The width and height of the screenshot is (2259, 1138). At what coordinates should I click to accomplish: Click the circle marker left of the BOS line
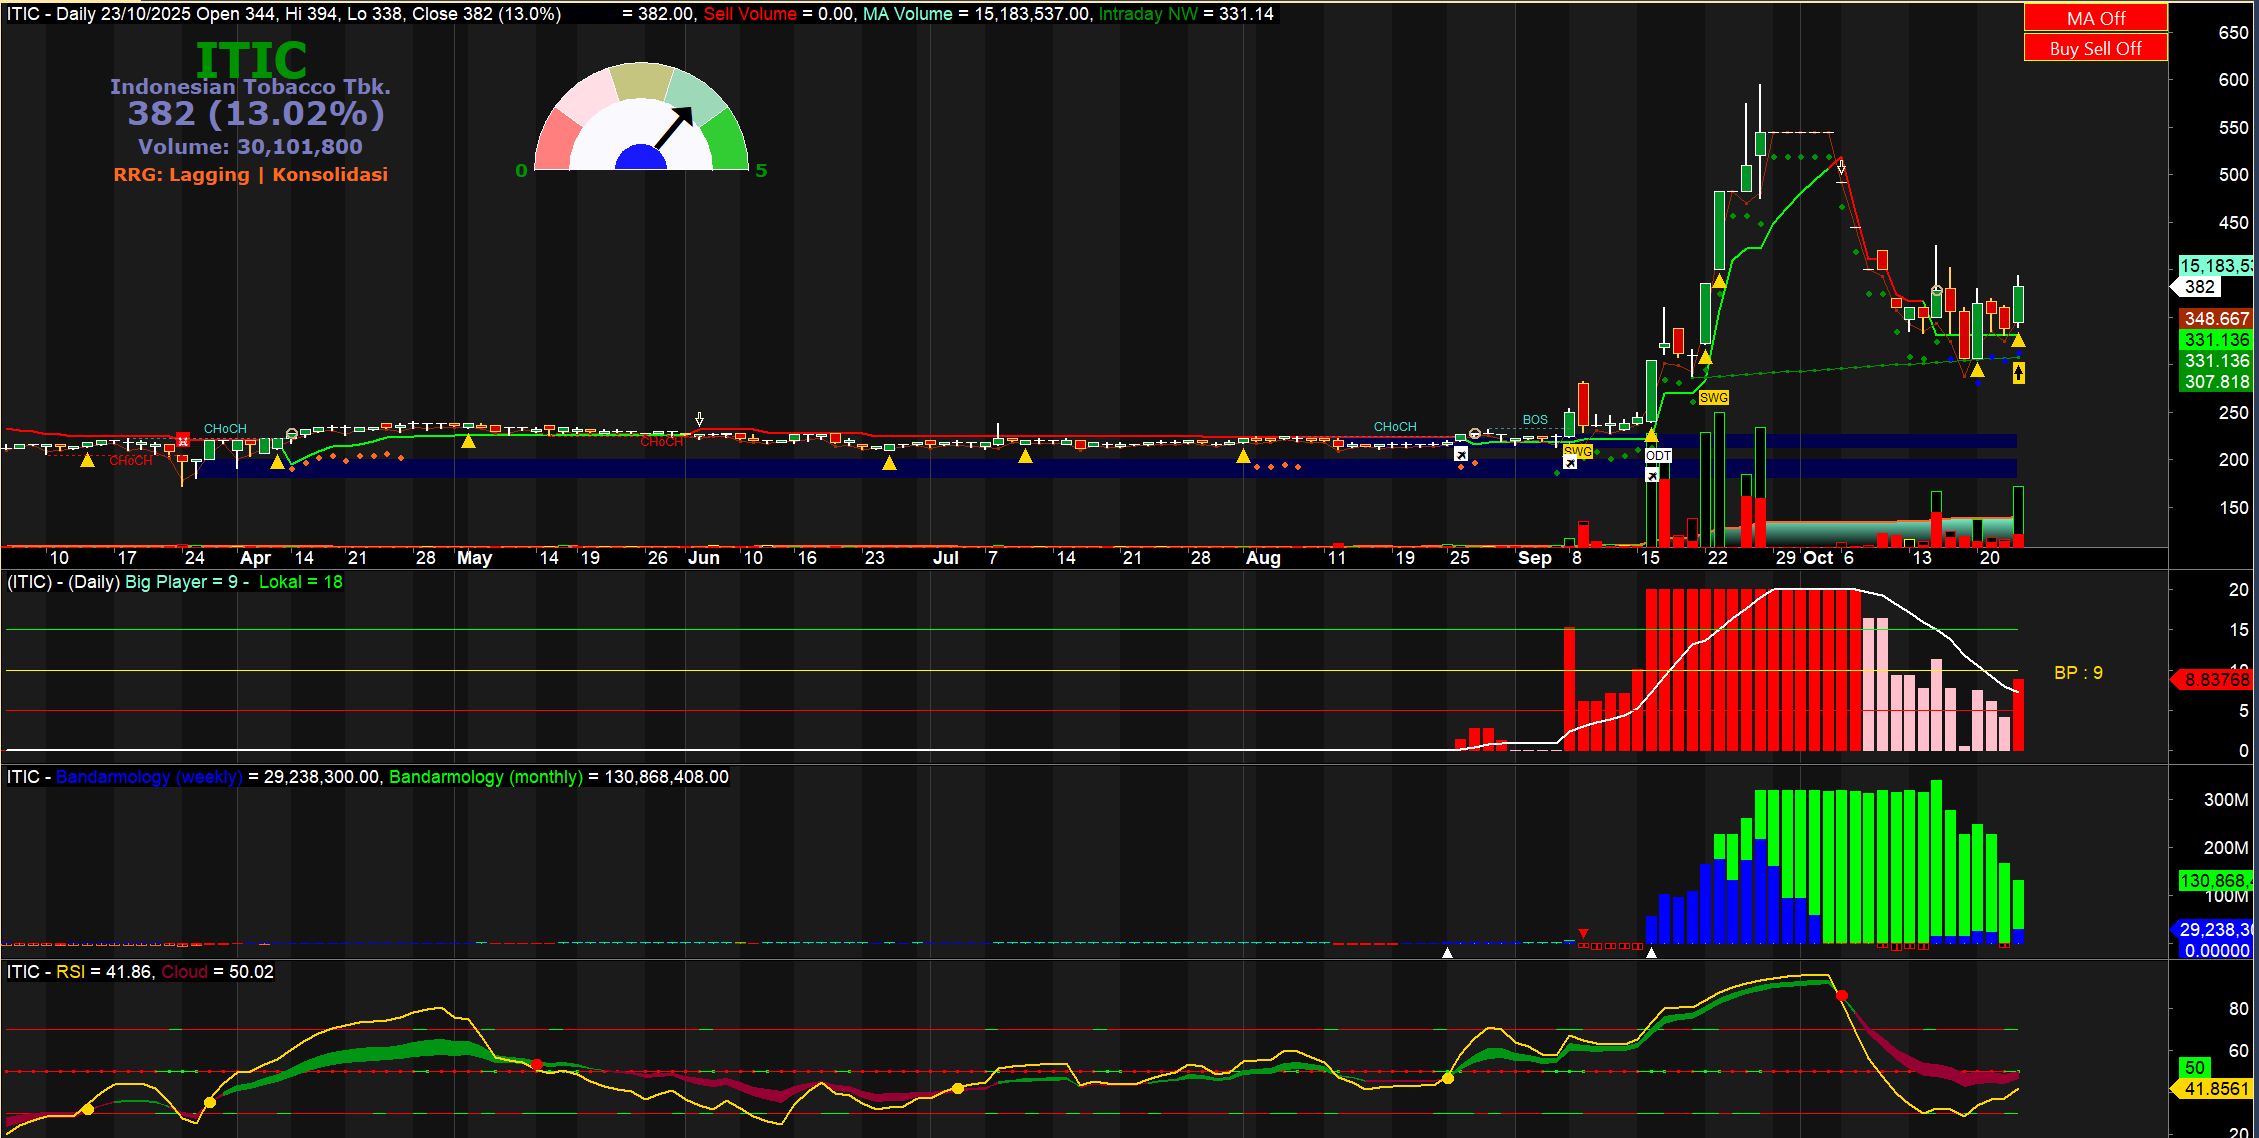pyautogui.click(x=1474, y=434)
